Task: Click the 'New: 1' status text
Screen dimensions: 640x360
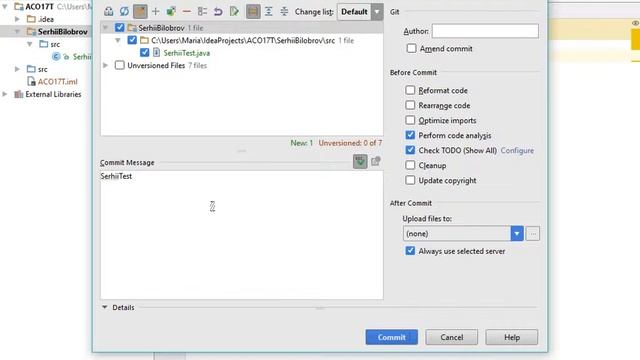Action: click(x=302, y=143)
